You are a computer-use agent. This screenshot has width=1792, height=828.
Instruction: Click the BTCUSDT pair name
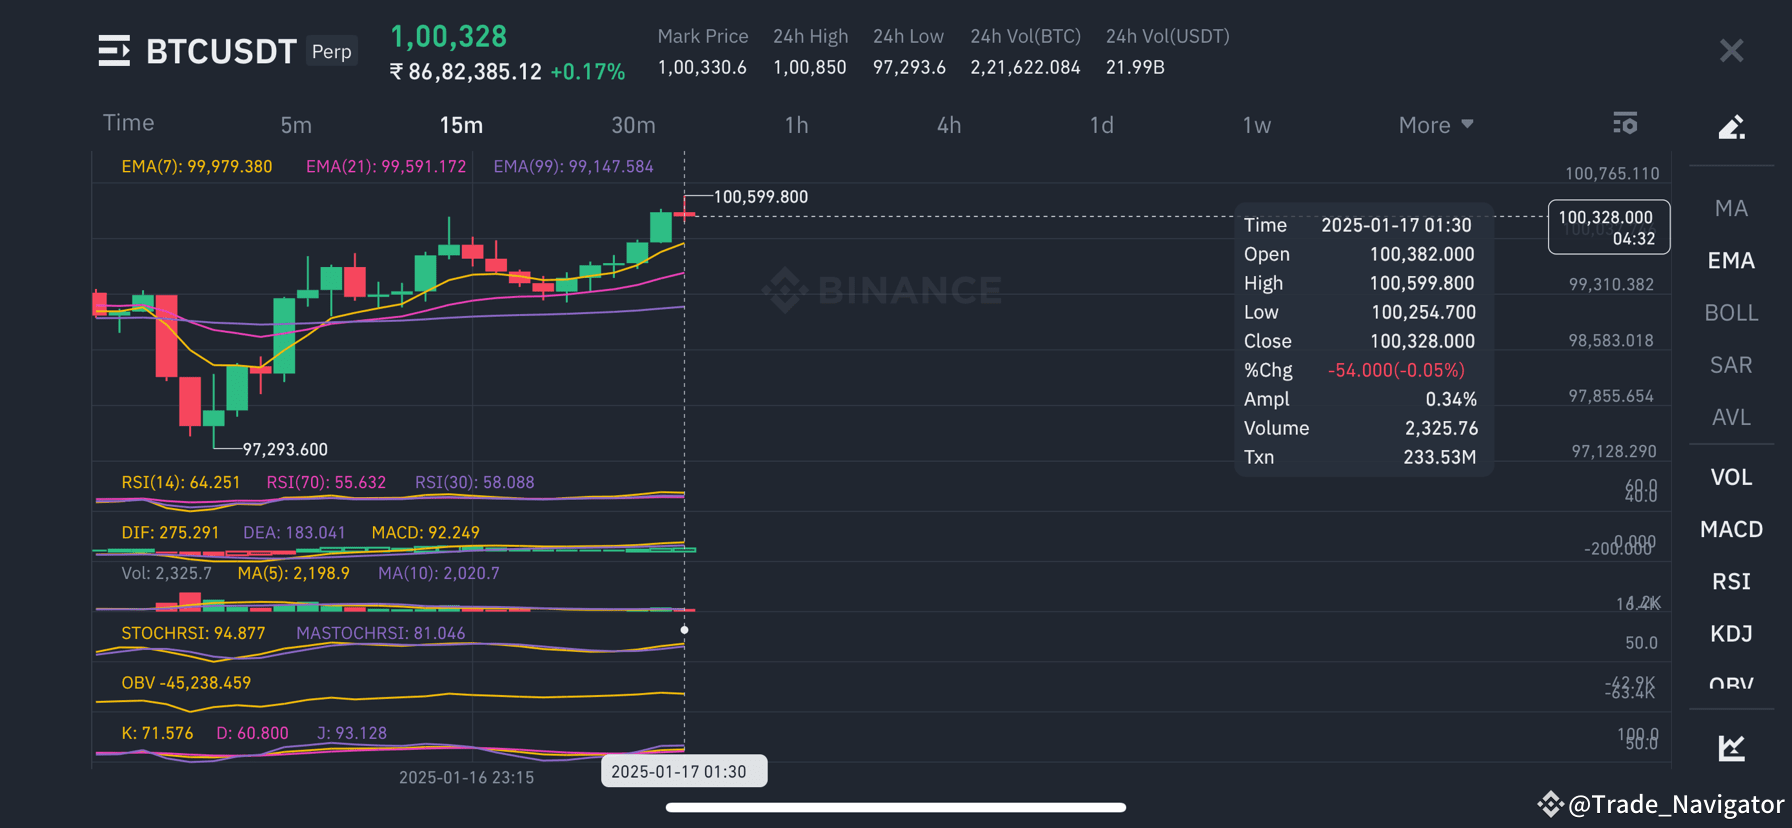click(x=221, y=51)
